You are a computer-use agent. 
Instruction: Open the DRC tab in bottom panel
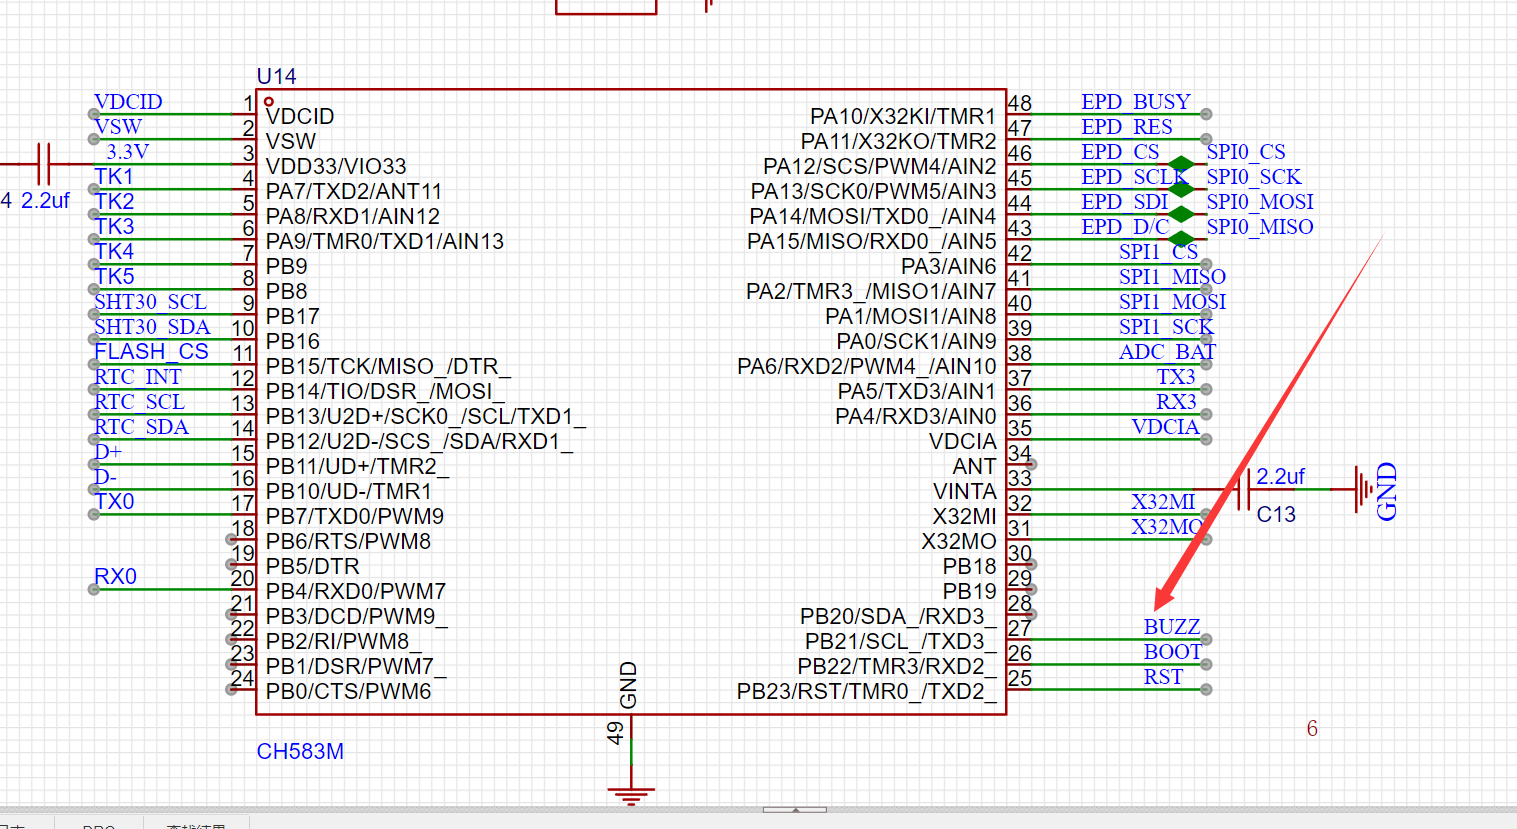click(x=98, y=825)
